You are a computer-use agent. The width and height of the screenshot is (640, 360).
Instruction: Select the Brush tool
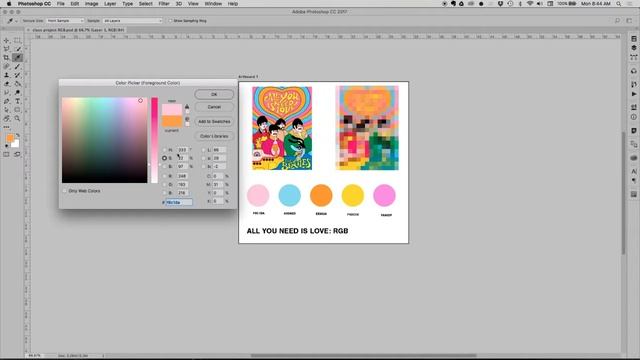pos(17,66)
